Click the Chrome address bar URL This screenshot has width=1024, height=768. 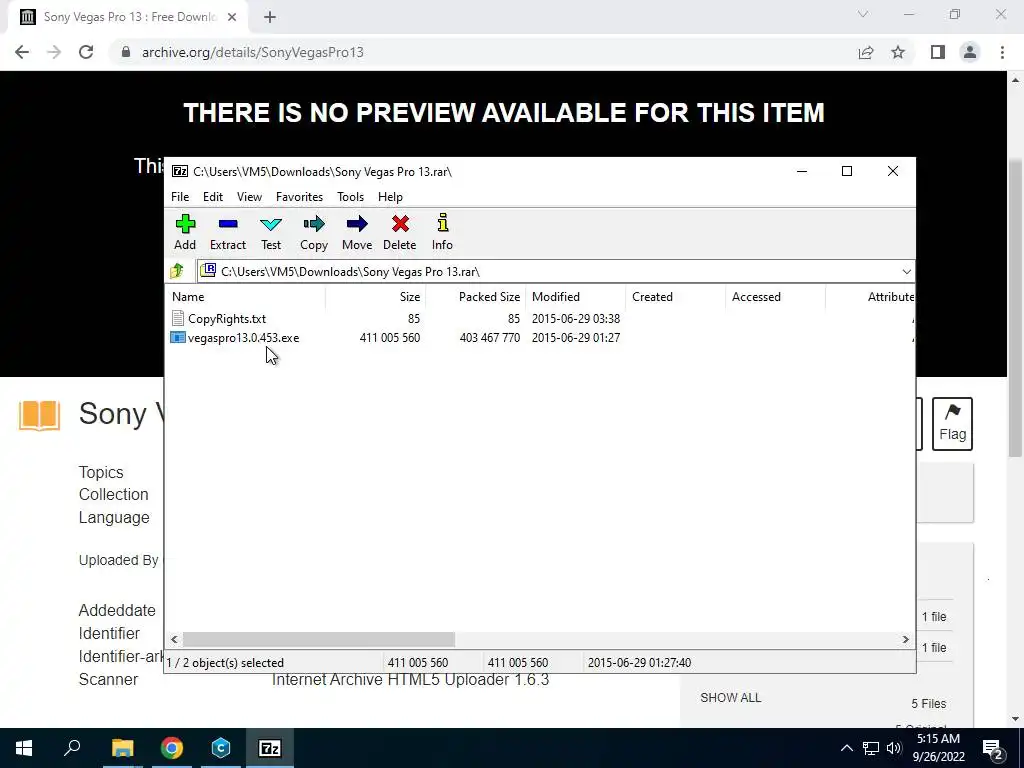pyautogui.click(x=252, y=52)
